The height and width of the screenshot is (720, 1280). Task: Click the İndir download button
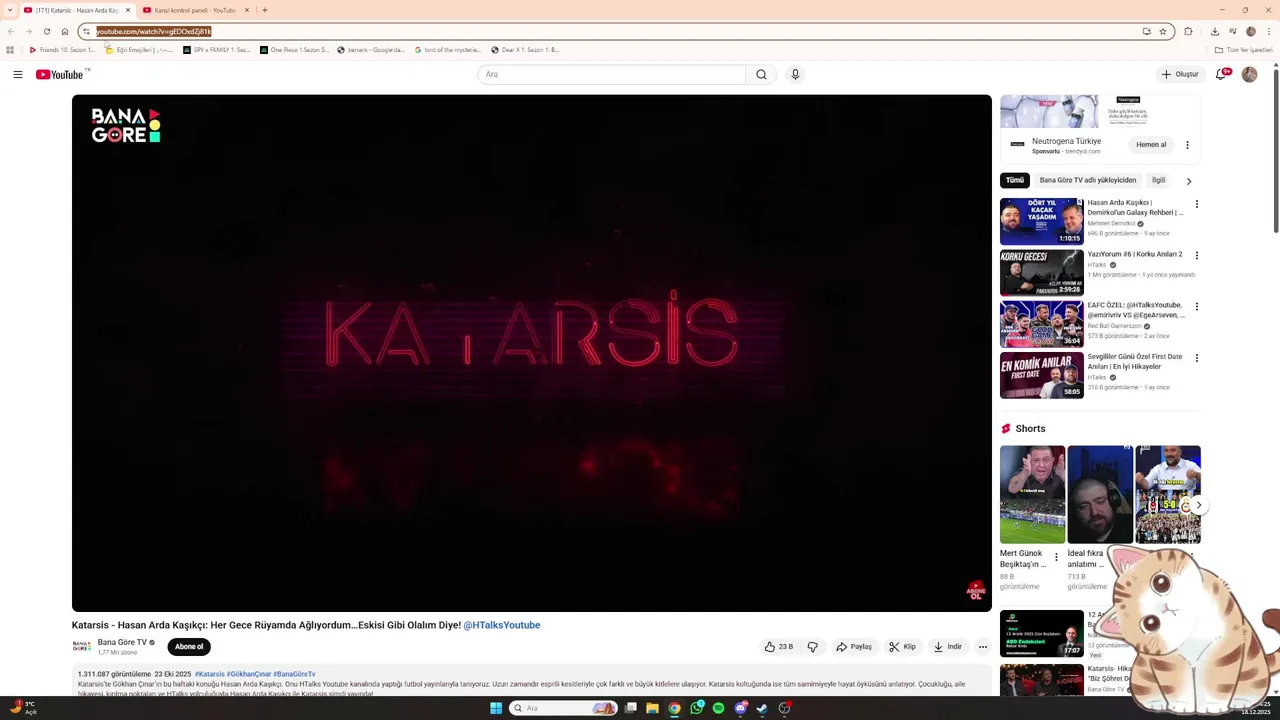pos(948,647)
